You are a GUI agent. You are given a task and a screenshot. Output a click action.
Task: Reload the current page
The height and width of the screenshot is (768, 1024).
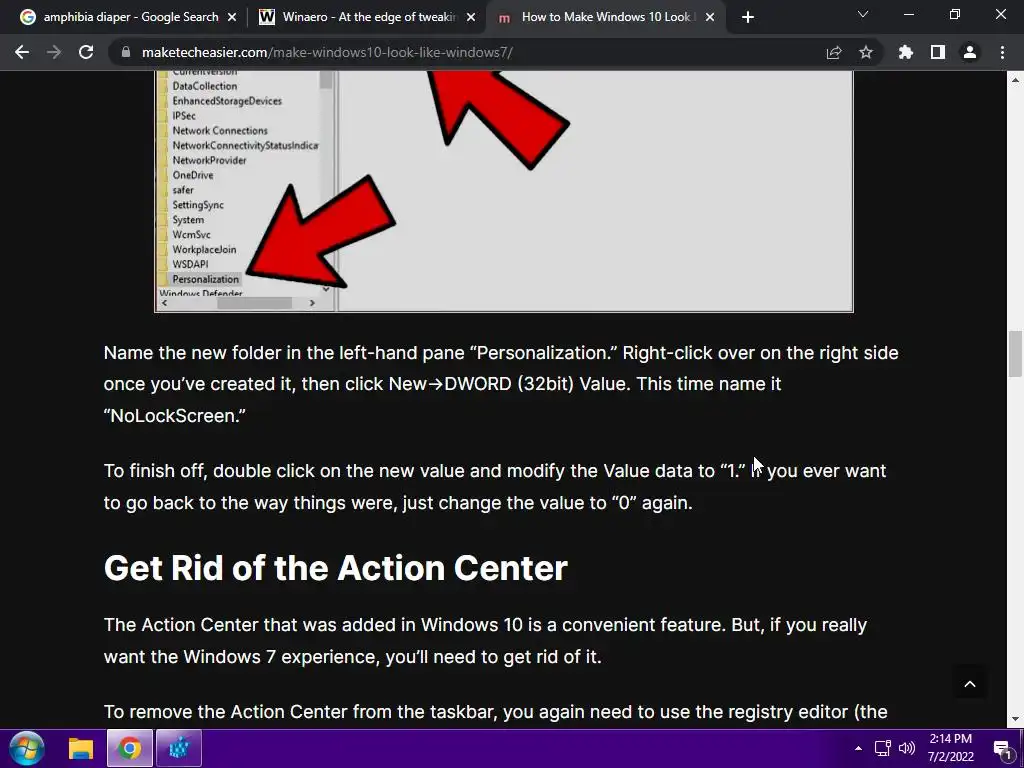[x=86, y=52]
